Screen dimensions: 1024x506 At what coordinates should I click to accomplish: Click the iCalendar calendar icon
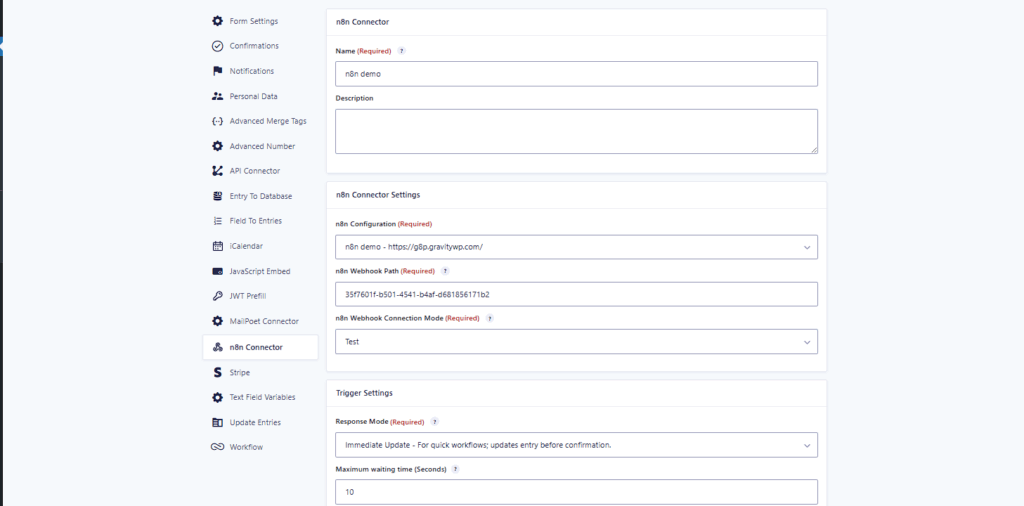[x=218, y=246]
